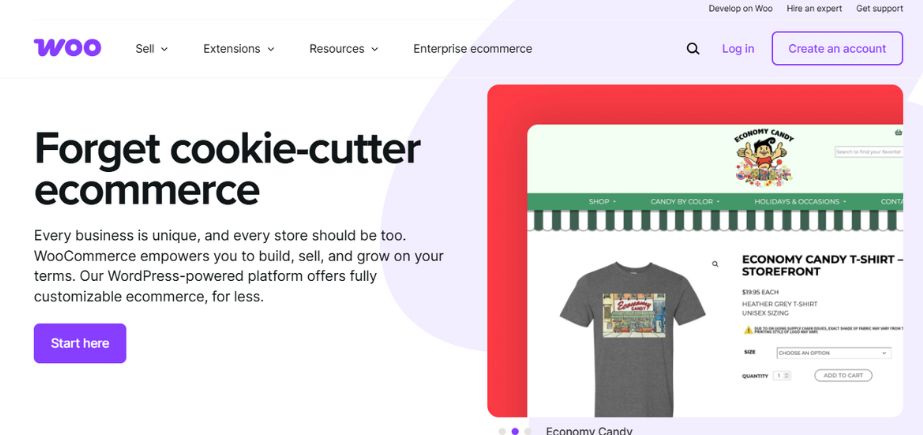
Task: Open the site search magnifier icon
Action: (x=693, y=49)
